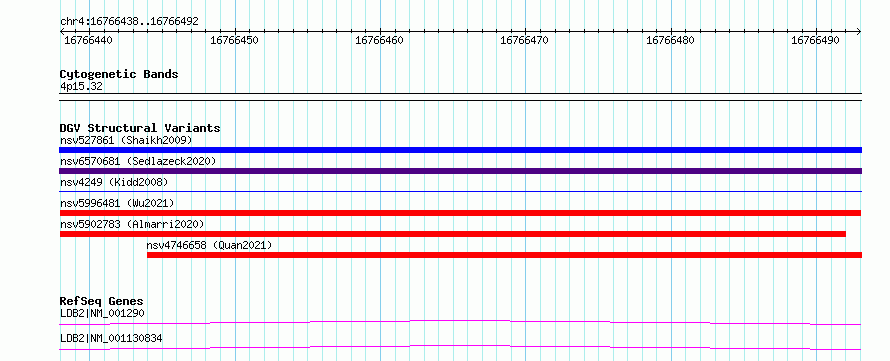Click ruler position 16766480
This screenshot has width=890, height=361.
670,40
